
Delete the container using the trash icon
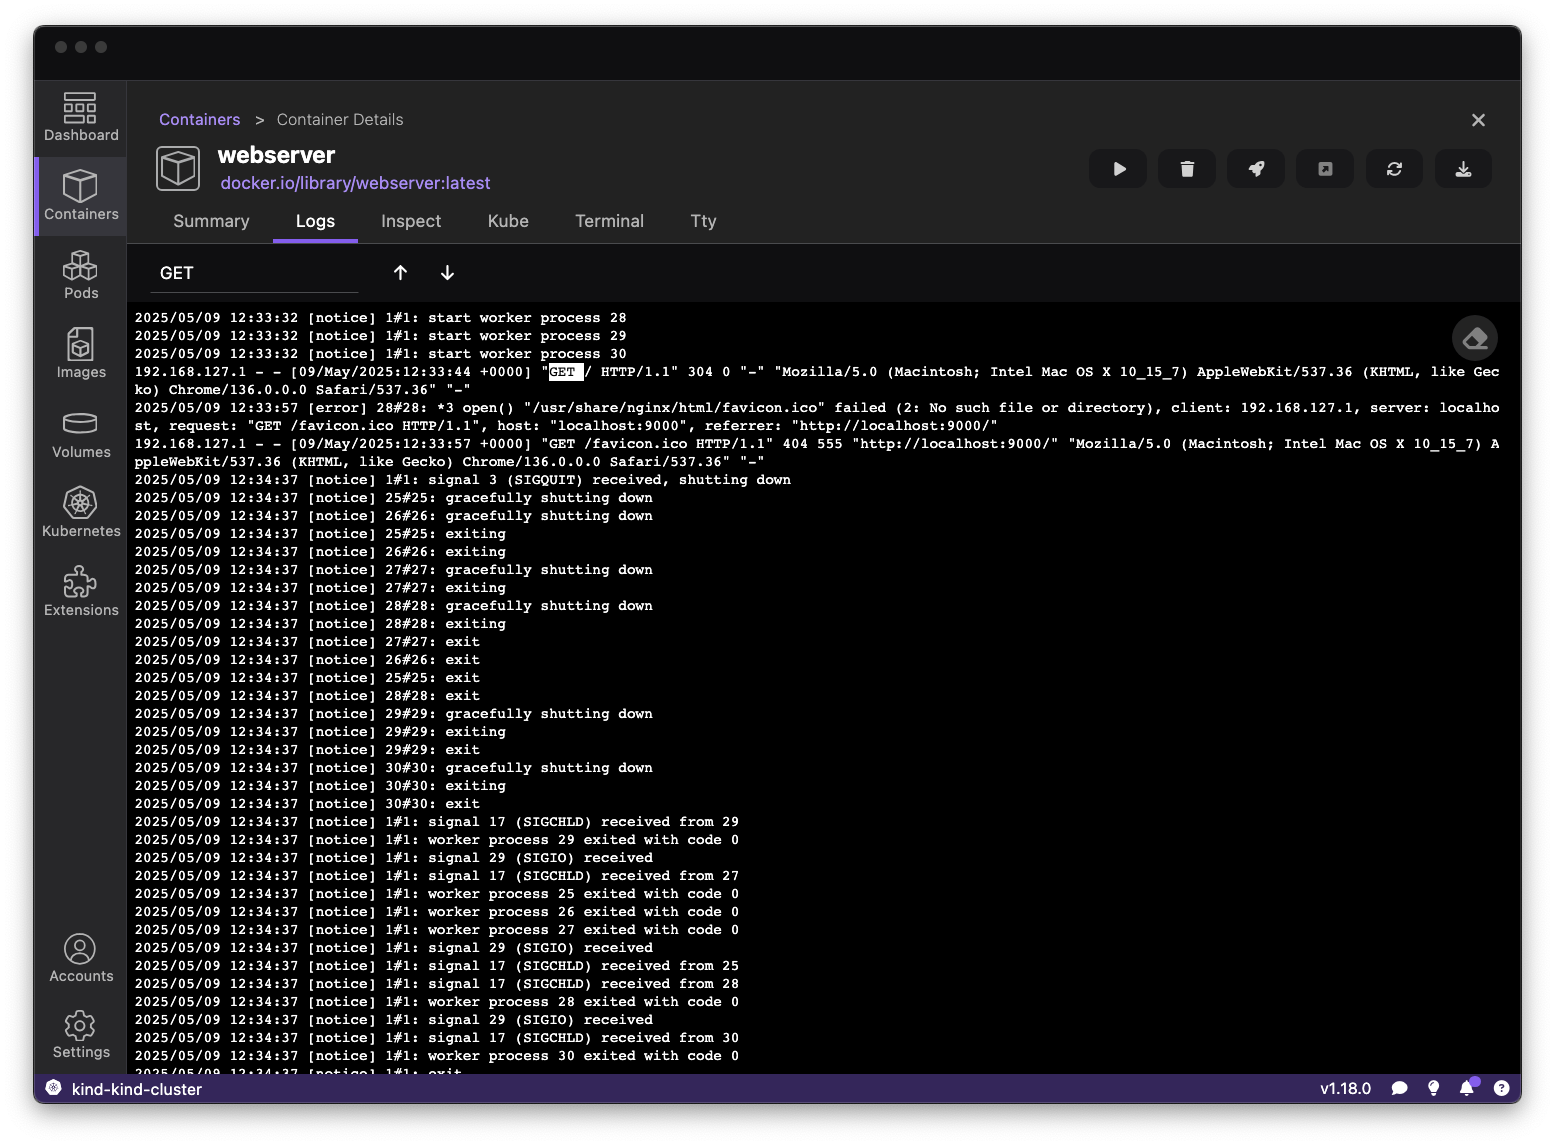pos(1186,168)
